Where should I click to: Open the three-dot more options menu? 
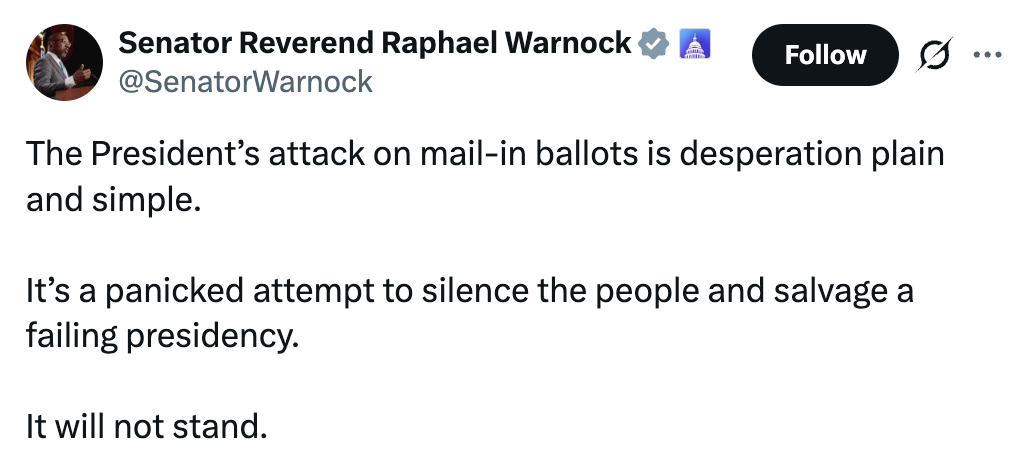(x=986, y=55)
